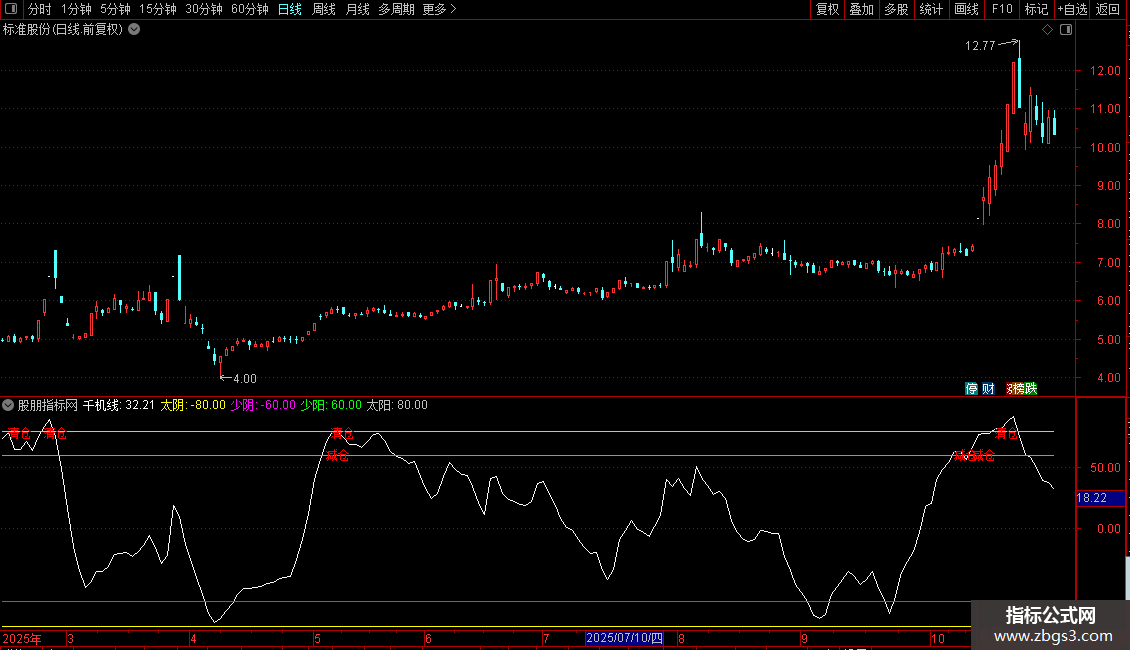1130x650 pixels.
Task: Toggle the side panel icon at chart top-right
Action: point(1065,30)
